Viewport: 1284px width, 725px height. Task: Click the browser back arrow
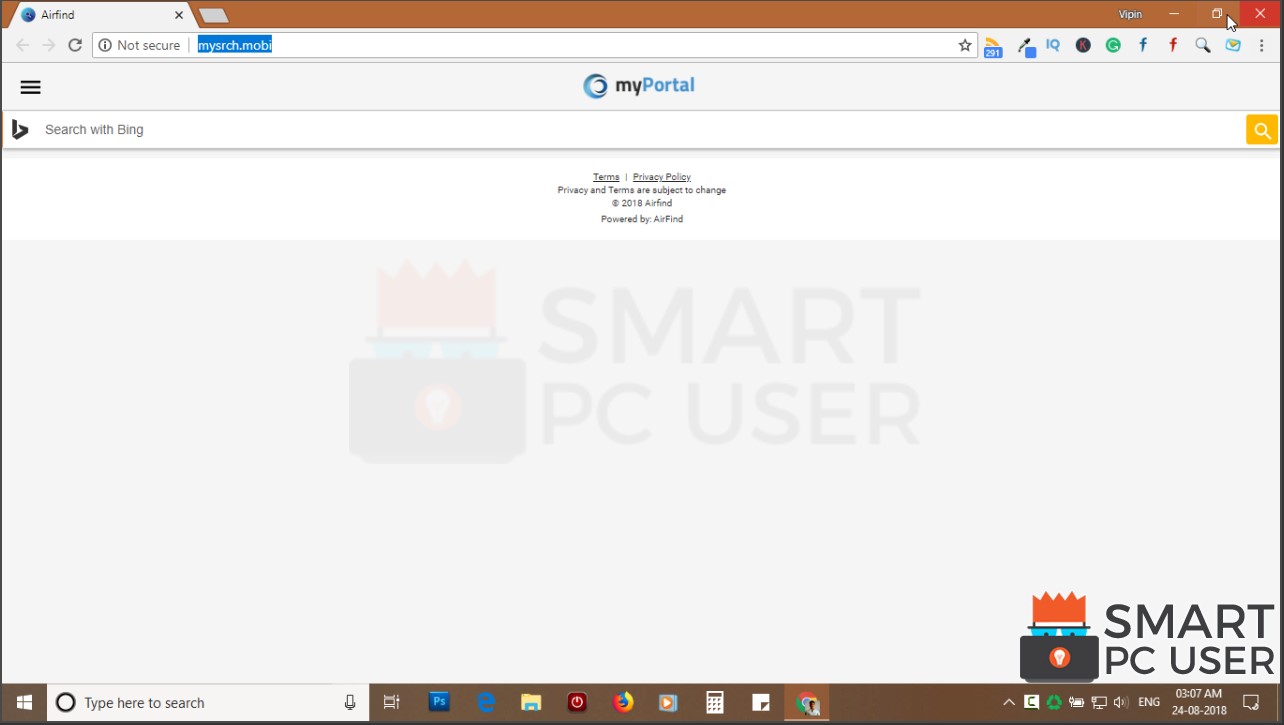(22, 45)
